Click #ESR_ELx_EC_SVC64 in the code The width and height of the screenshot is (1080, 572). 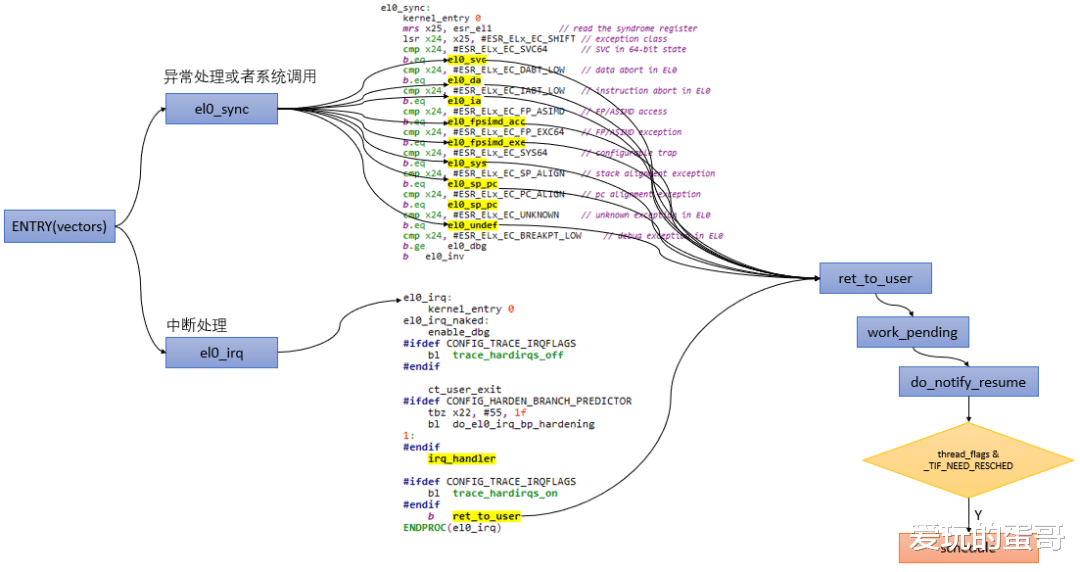pos(500,49)
